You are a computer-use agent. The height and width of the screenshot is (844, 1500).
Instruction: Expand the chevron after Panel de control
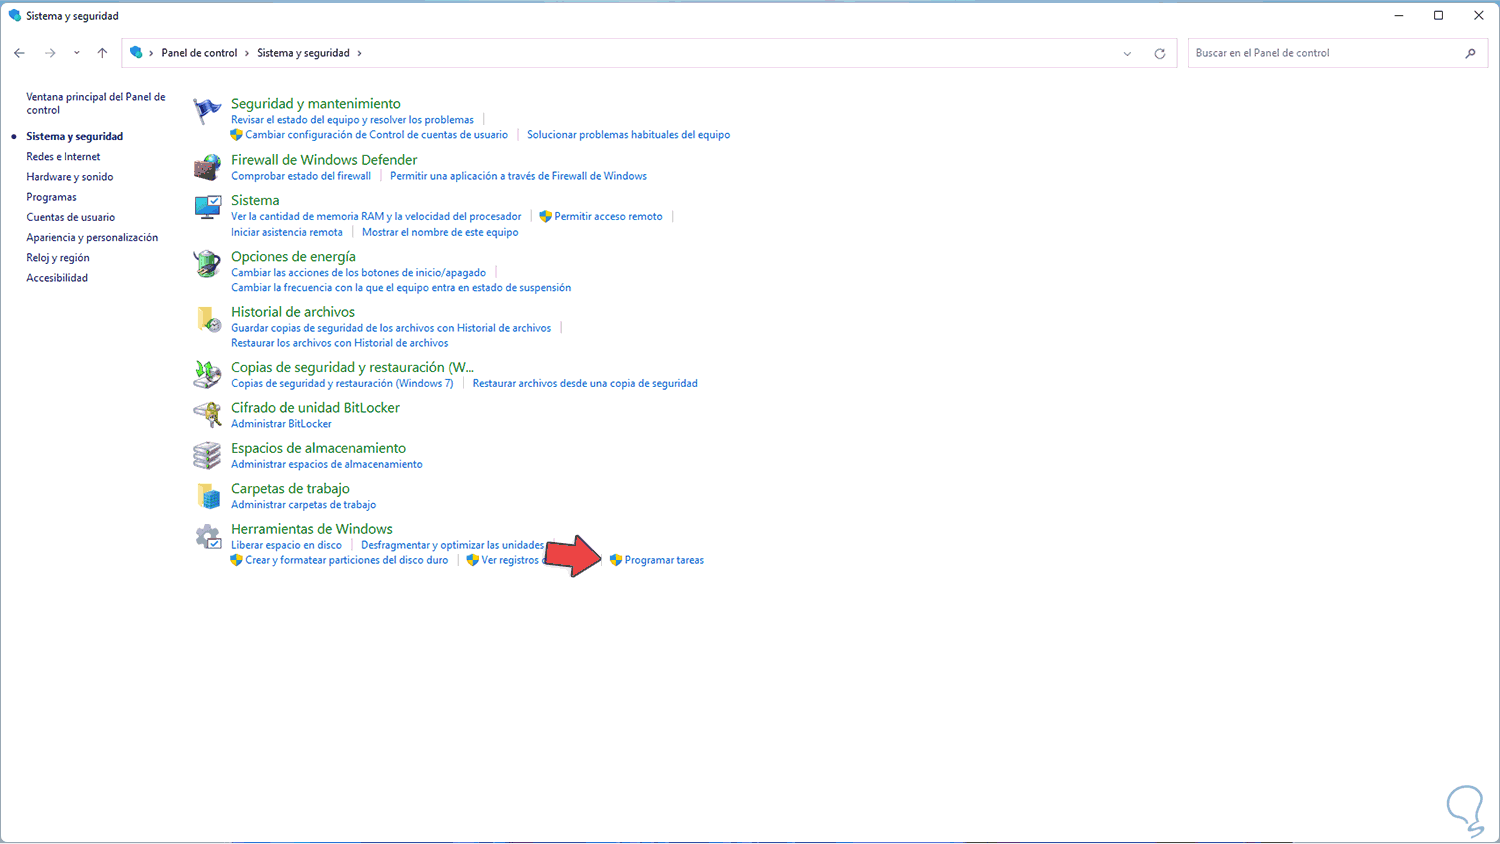(247, 53)
